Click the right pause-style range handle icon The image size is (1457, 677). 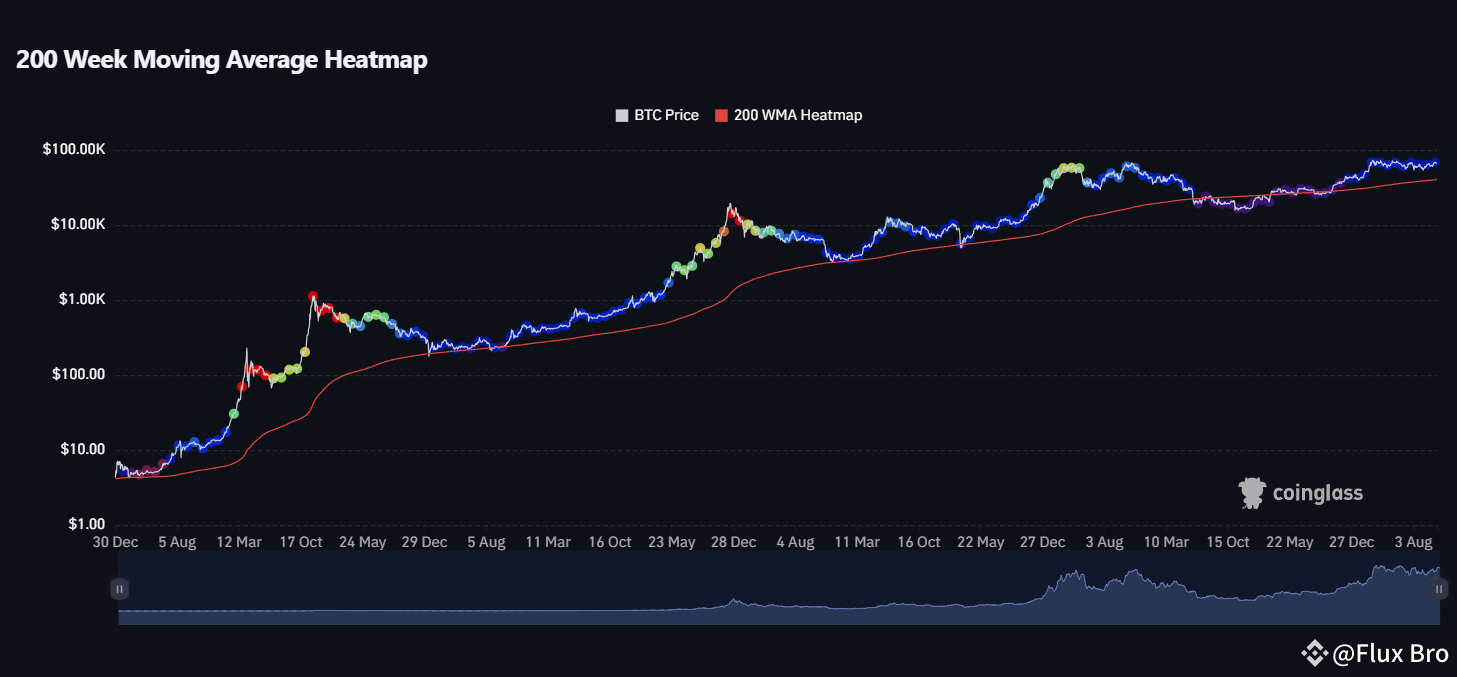pos(1438,588)
